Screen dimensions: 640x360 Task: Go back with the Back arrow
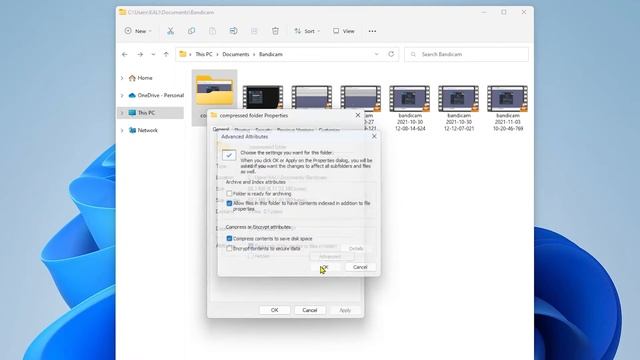click(x=125, y=54)
